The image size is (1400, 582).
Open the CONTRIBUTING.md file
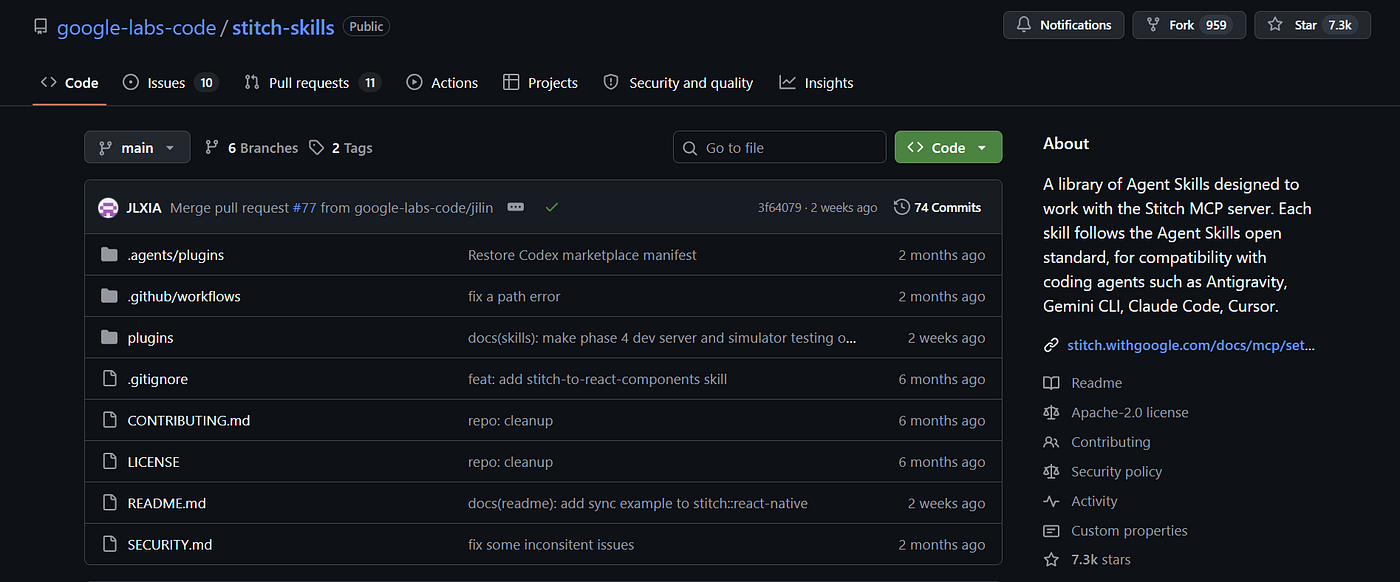click(189, 421)
